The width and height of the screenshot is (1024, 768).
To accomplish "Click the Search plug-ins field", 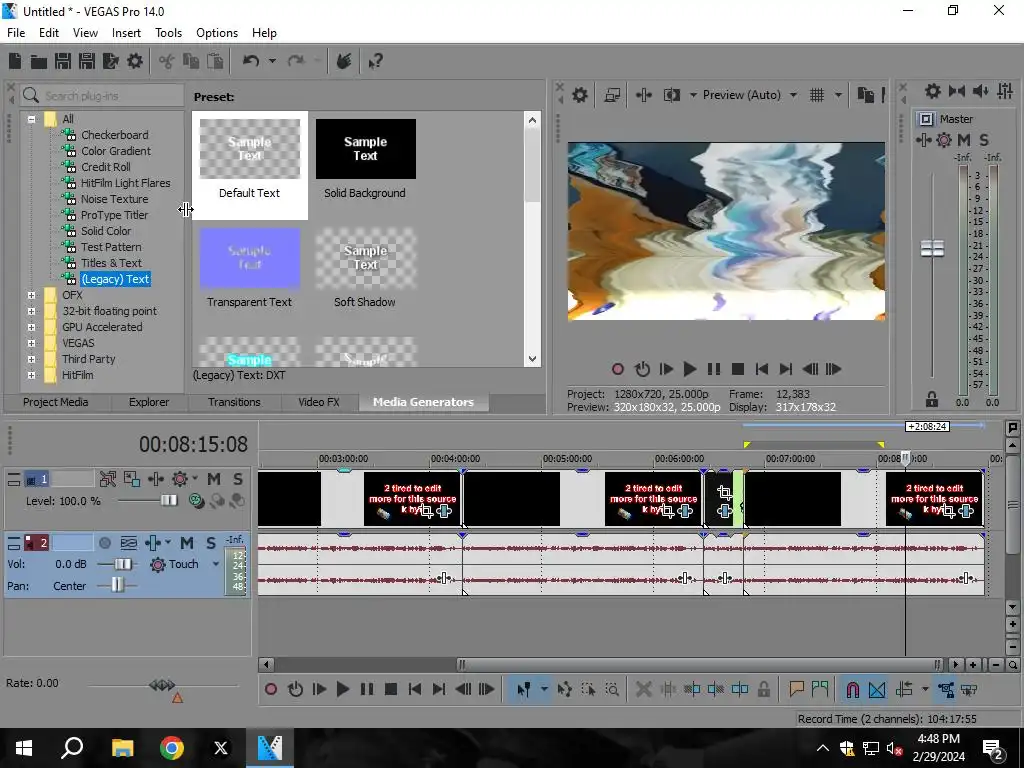I will click(100, 96).
